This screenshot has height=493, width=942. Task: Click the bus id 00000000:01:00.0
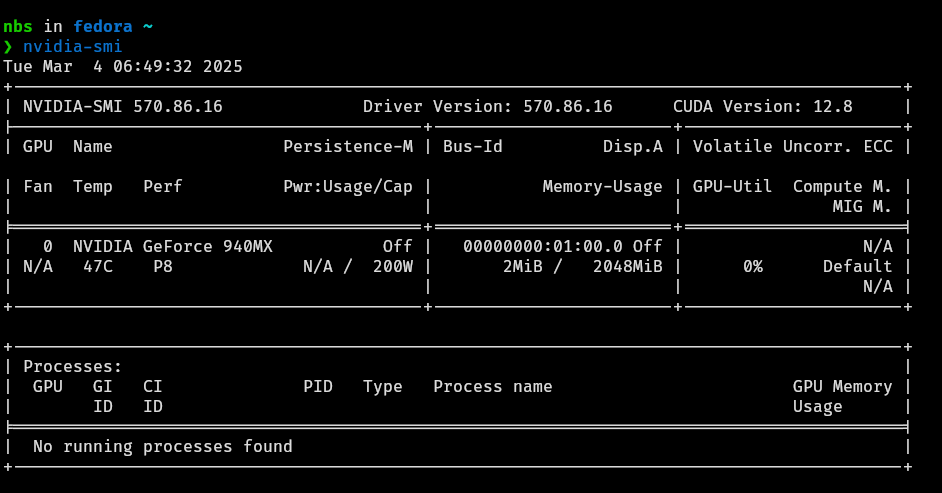click(543, 246)
